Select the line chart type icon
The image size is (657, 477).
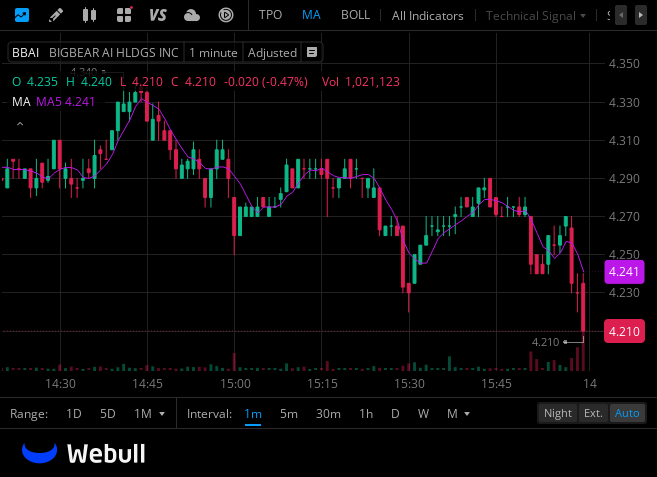pos(22,15)
